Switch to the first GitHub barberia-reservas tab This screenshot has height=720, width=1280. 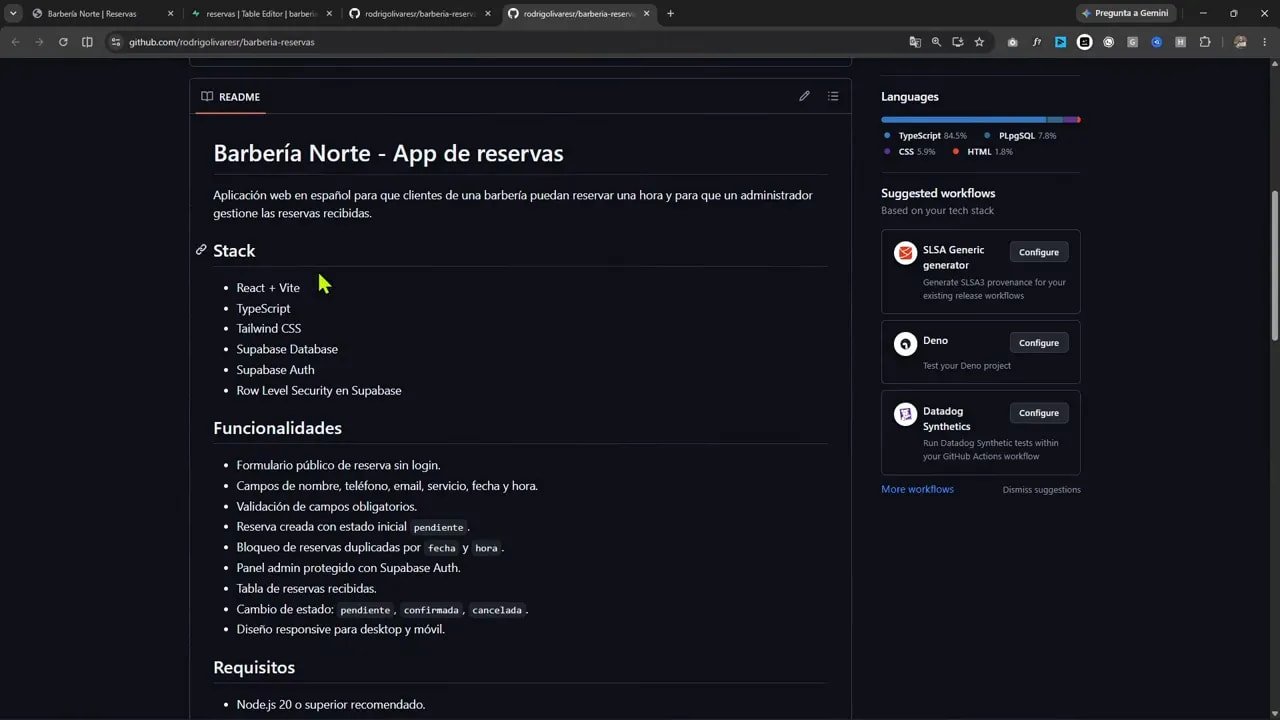(x=420, y=13)
